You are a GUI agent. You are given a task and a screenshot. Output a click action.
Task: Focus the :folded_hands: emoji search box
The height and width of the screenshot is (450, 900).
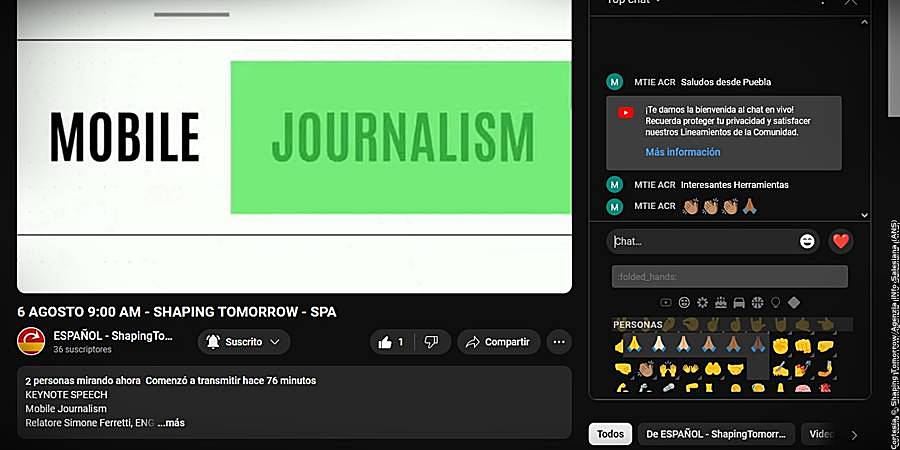[730, 277]
